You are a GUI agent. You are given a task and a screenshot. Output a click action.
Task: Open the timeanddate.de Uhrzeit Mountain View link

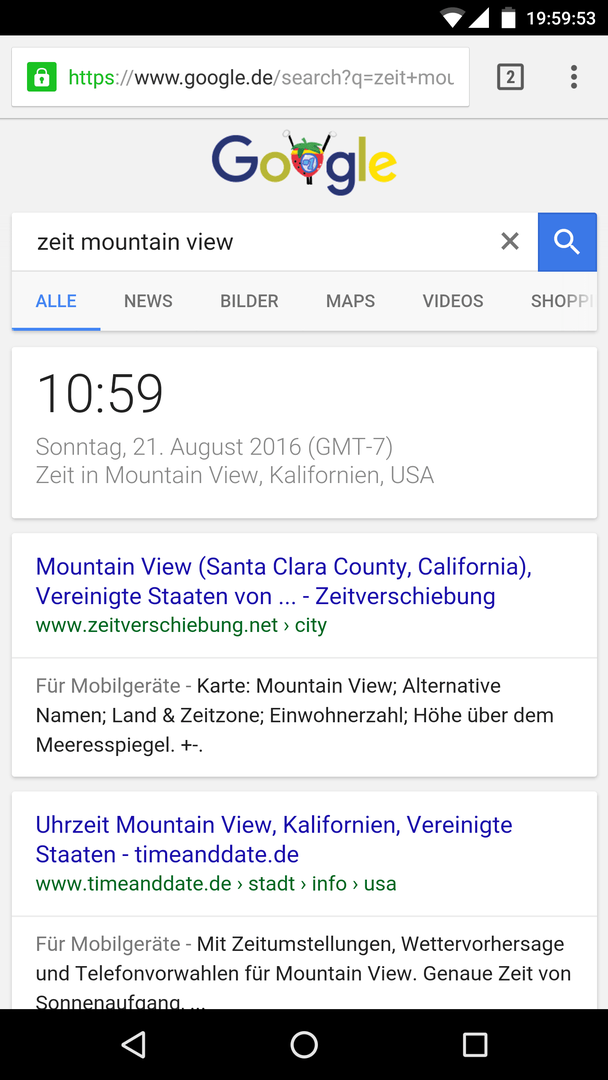pos(274,840)
